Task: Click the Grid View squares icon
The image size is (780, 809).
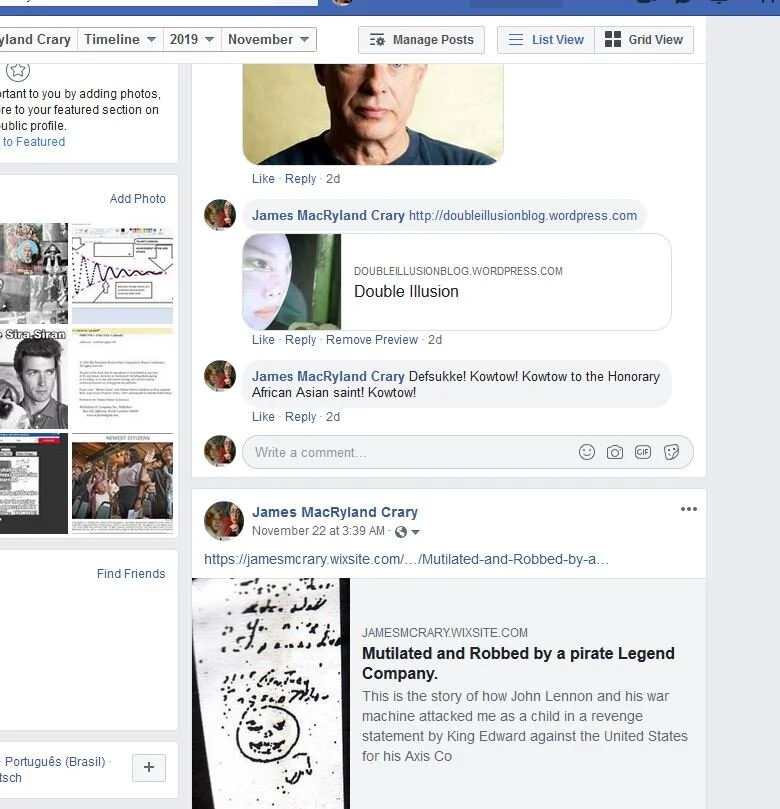Action: 612,39
